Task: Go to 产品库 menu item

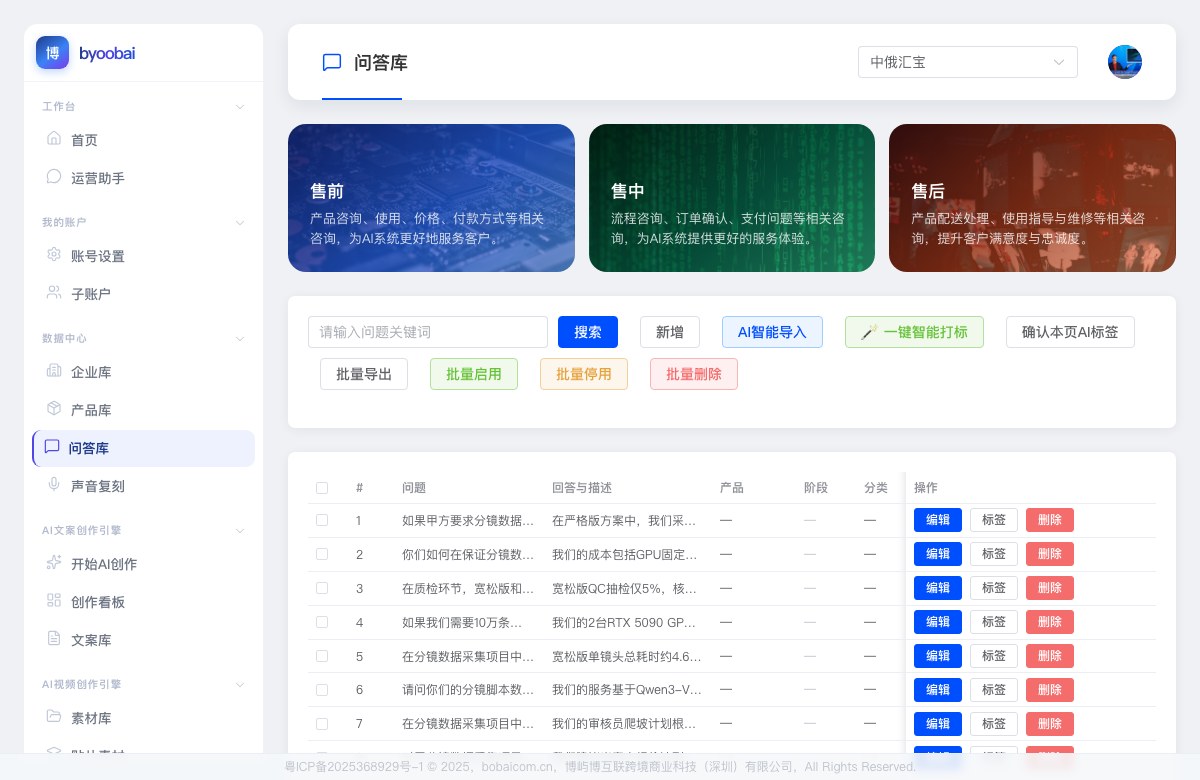Action: click(x=143, y=410)
